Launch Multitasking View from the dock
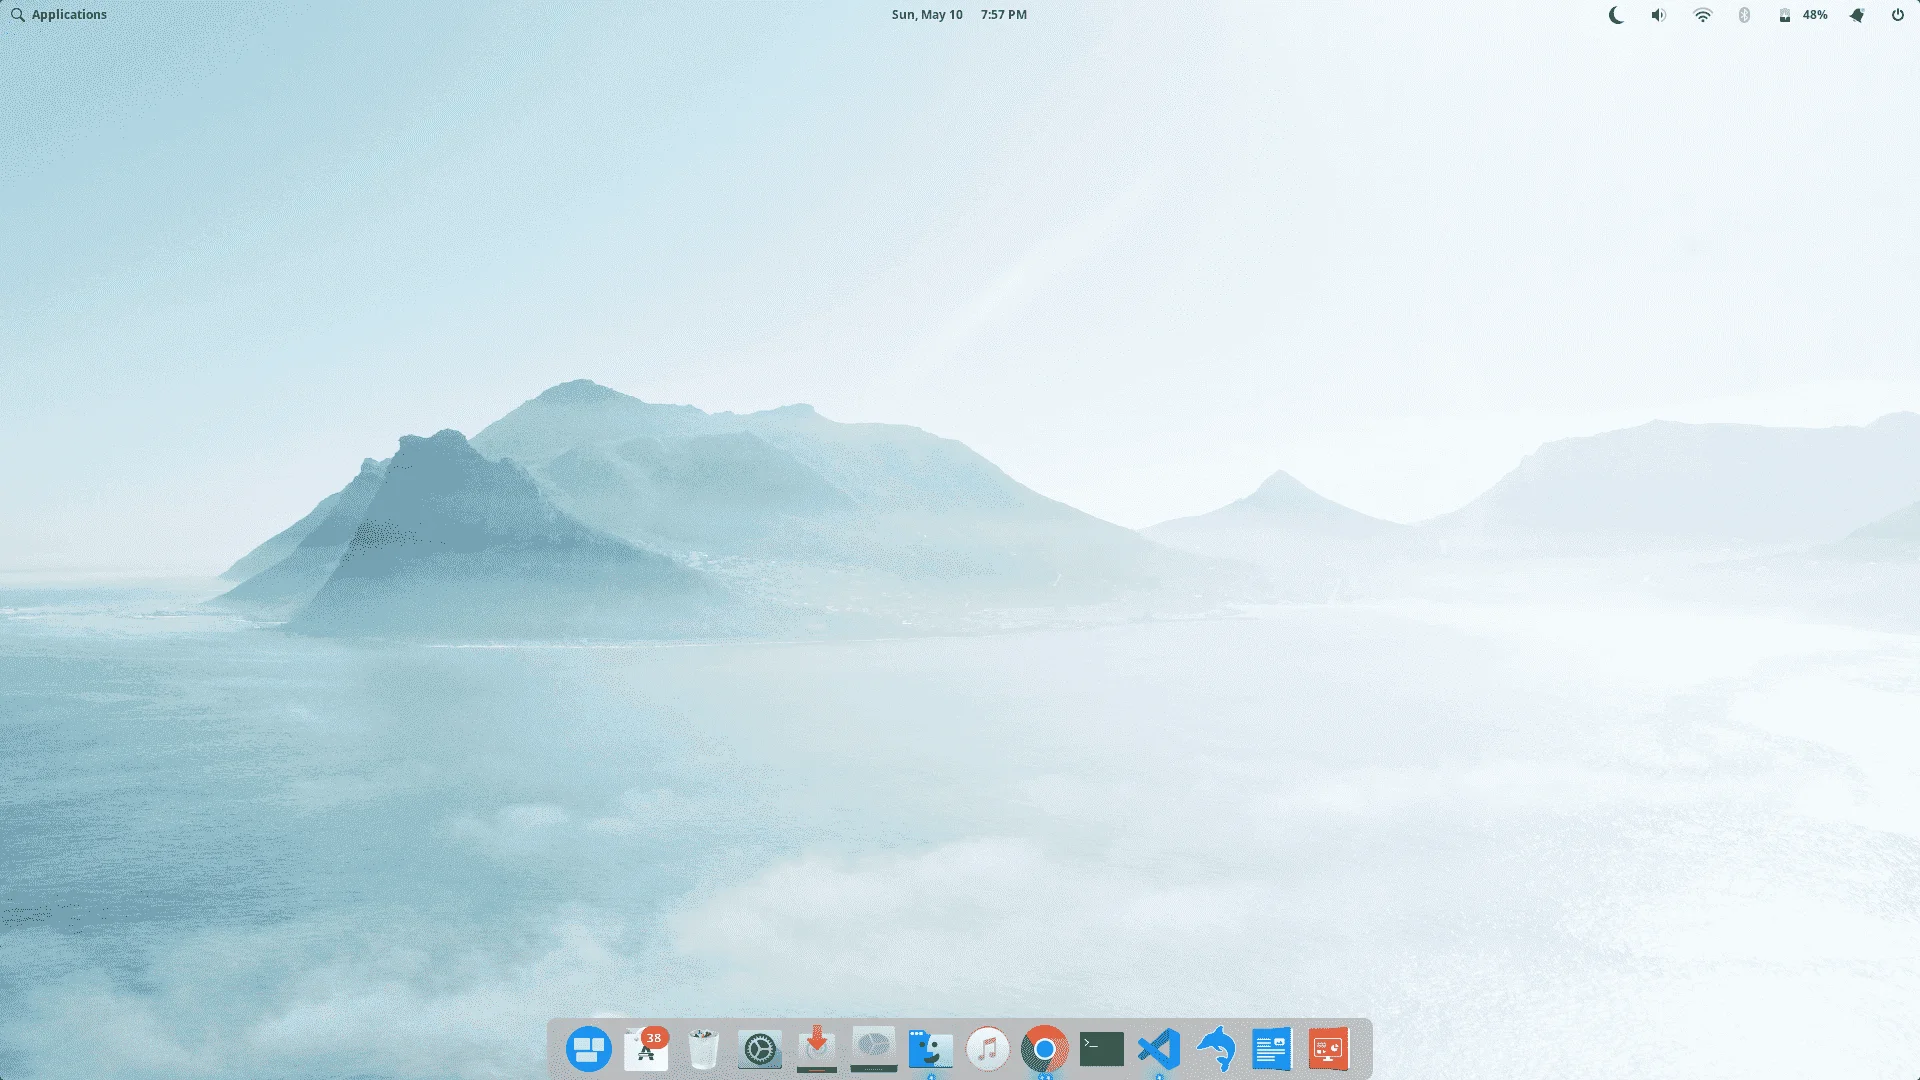 point(589,1049)
